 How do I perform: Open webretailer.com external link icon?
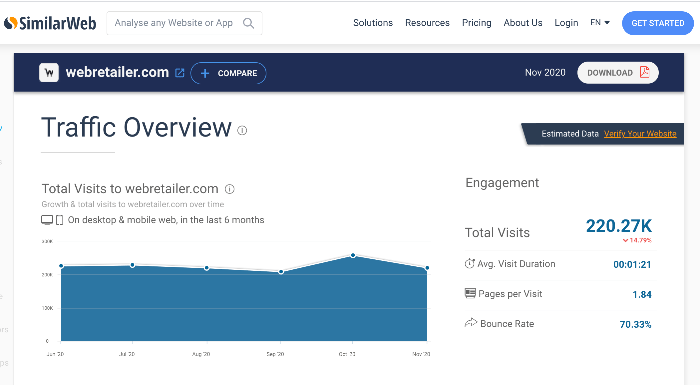click(x=179, y=73)
